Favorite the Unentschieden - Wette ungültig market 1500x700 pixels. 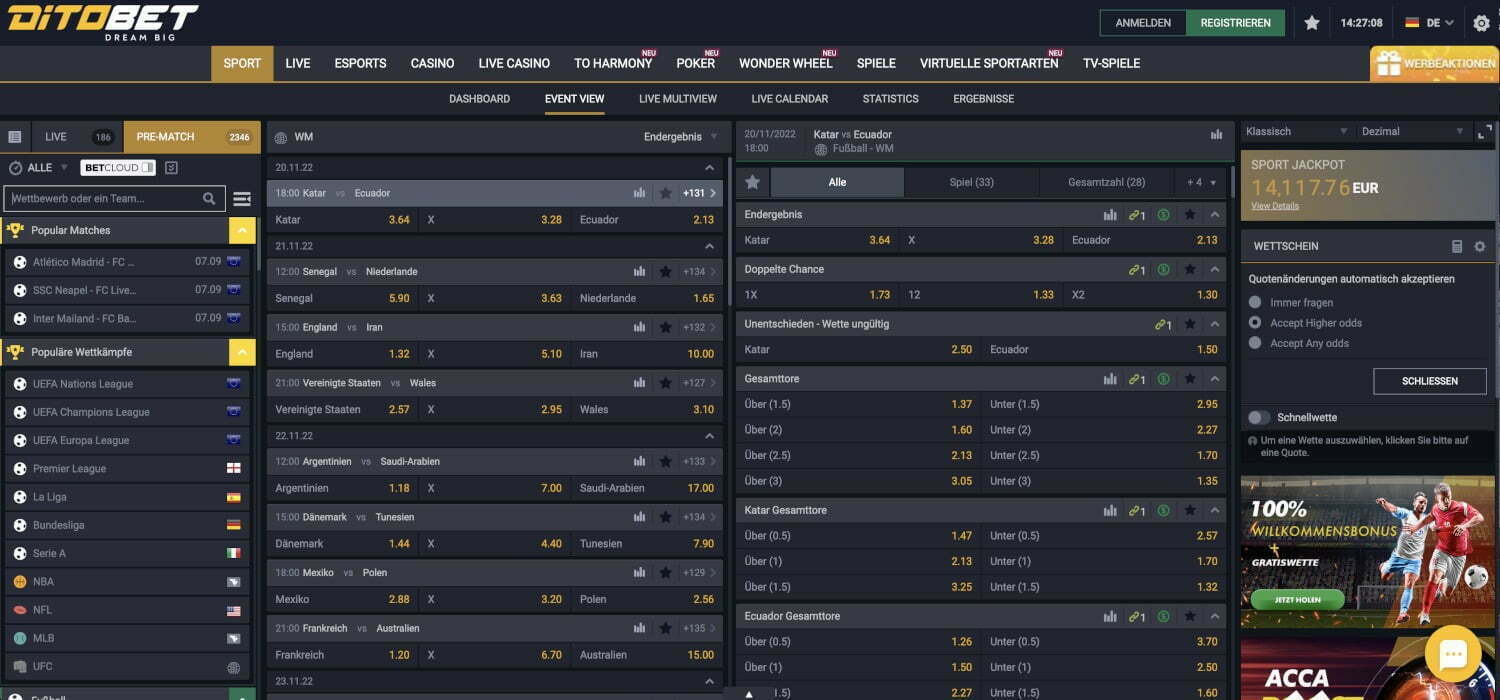(x=1189, y=325)
